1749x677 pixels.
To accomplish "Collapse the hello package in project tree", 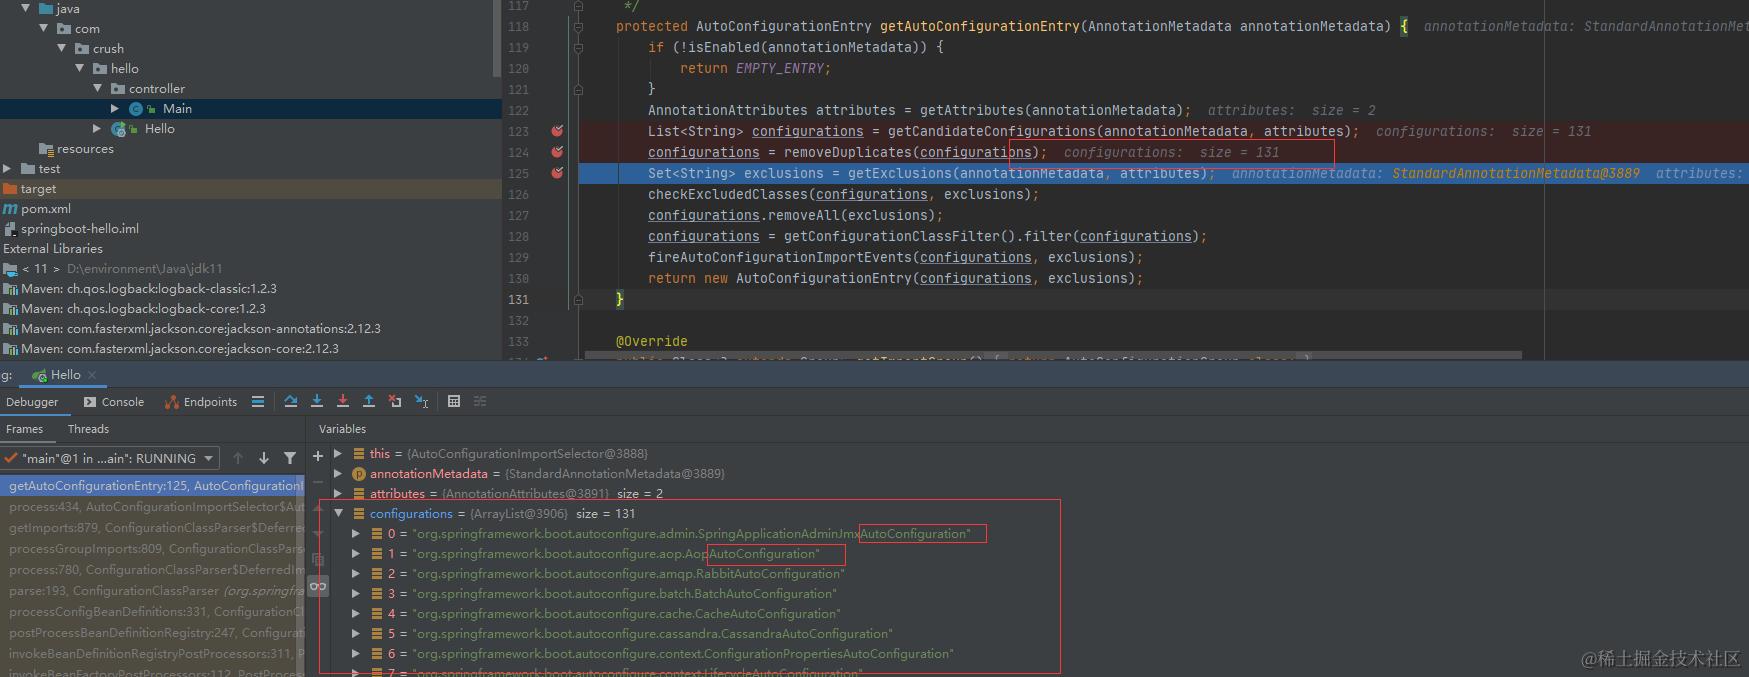I will [x=80, y=69].
